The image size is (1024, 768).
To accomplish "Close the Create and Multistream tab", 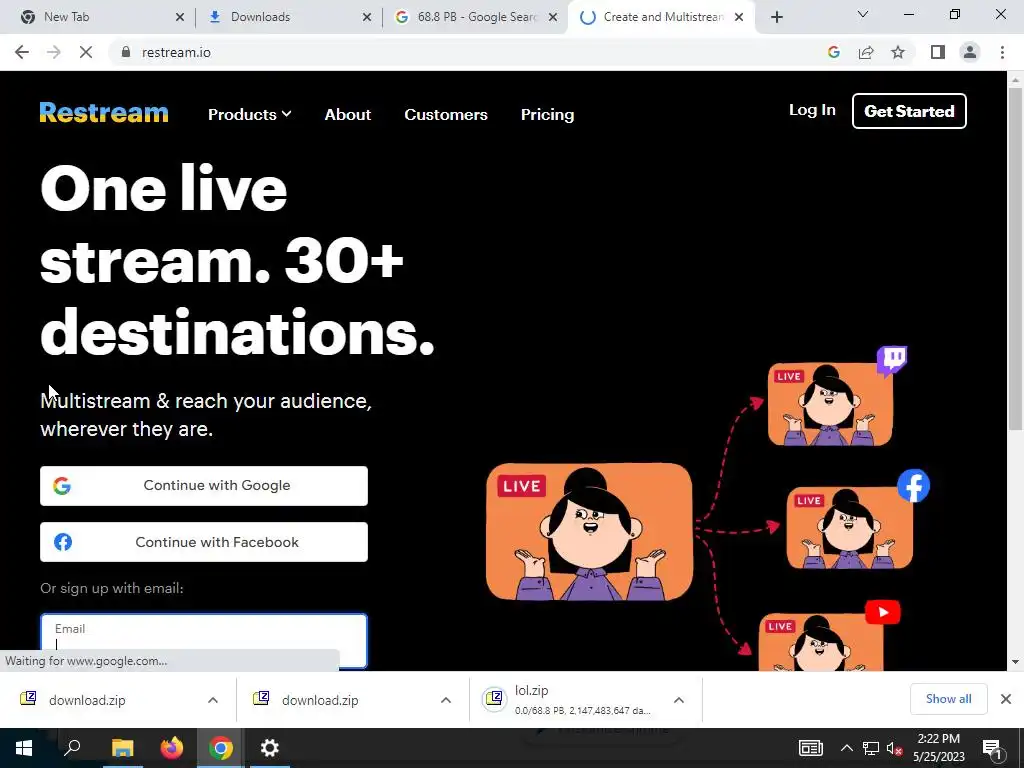I will pyautogui.click(x=739, y=17).
